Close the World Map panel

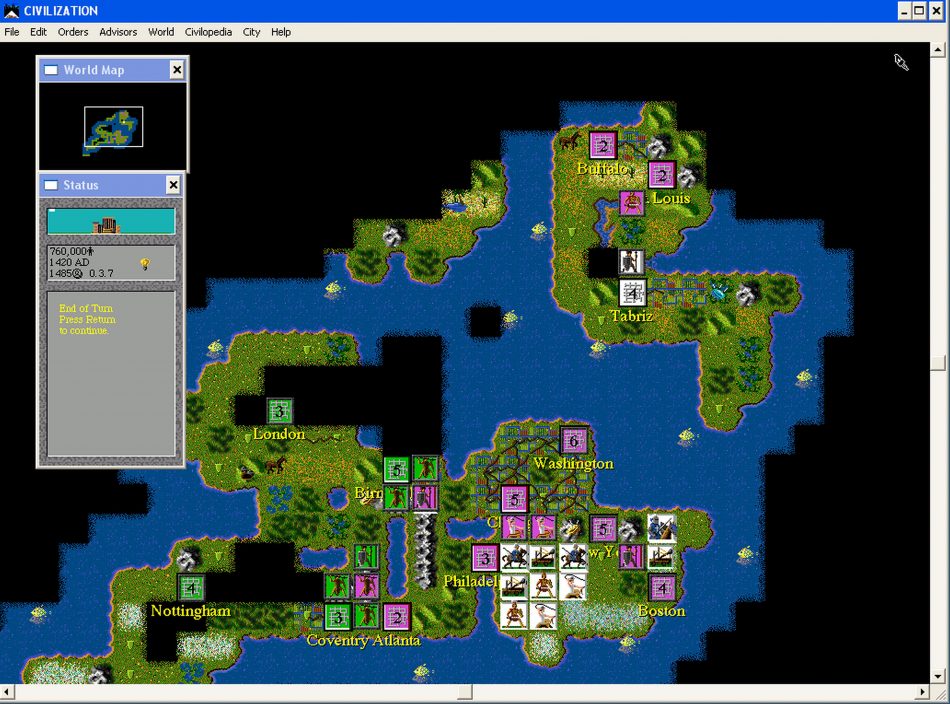177,70
